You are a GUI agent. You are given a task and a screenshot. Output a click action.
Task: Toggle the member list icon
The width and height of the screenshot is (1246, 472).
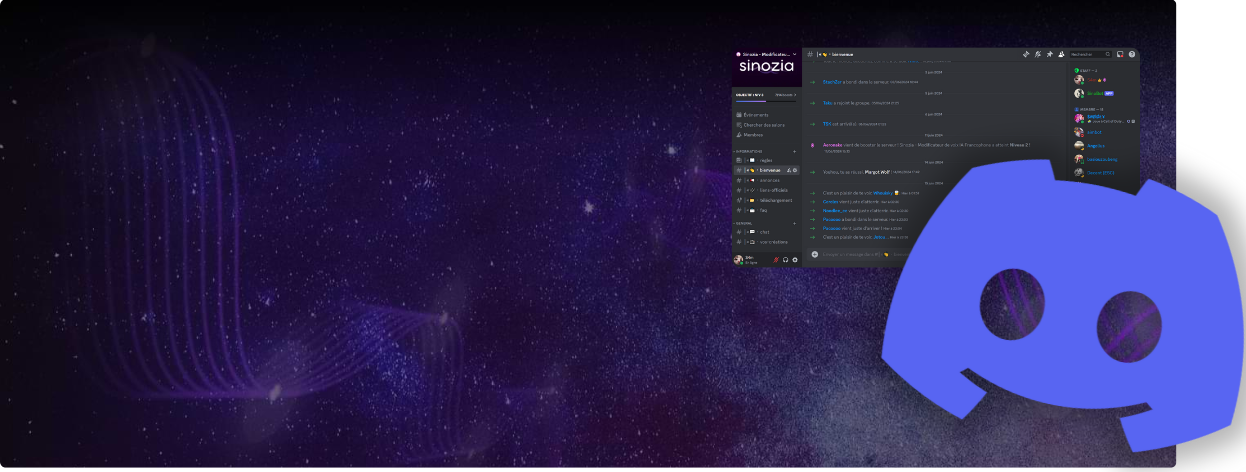(x=1060, y=54)
